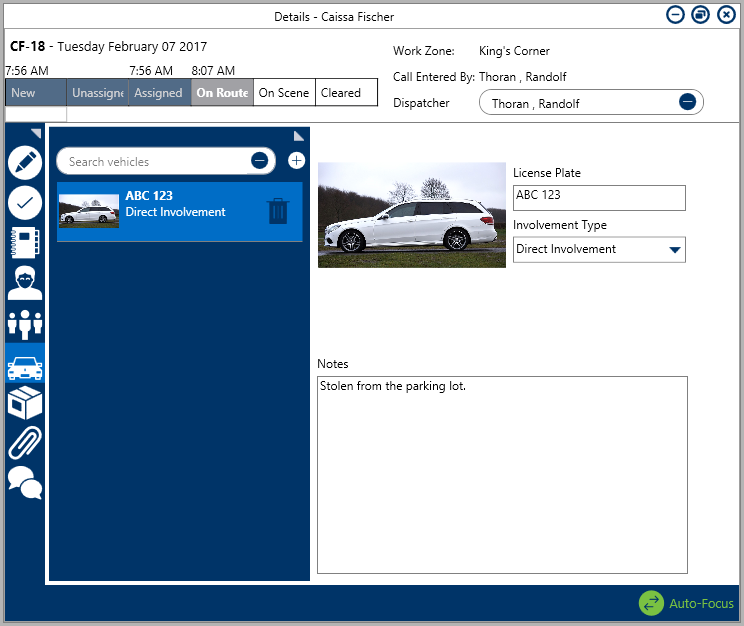
Task: Delete vehicle ABC 123 with trash icon
Action: [278, 211]
